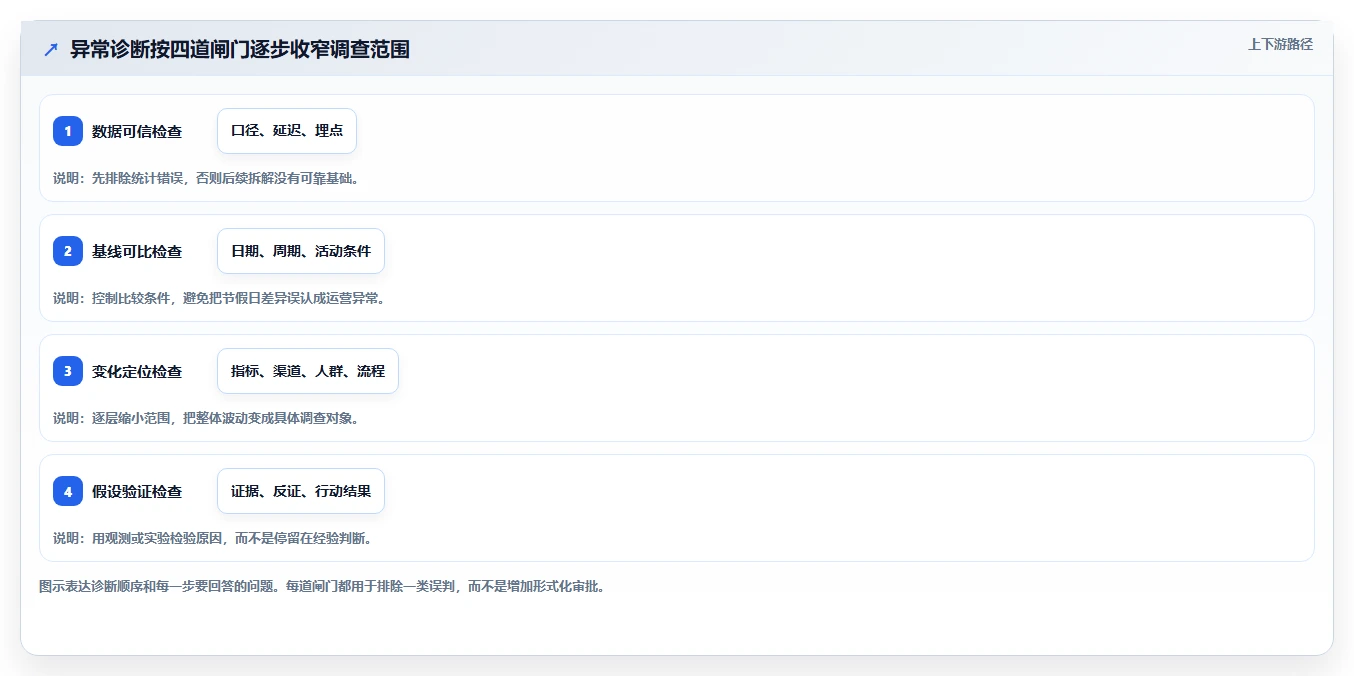The width and height of the screenshot is (1354, 676).
Task: Select step badge number 4
Action: tap(68, 491)
